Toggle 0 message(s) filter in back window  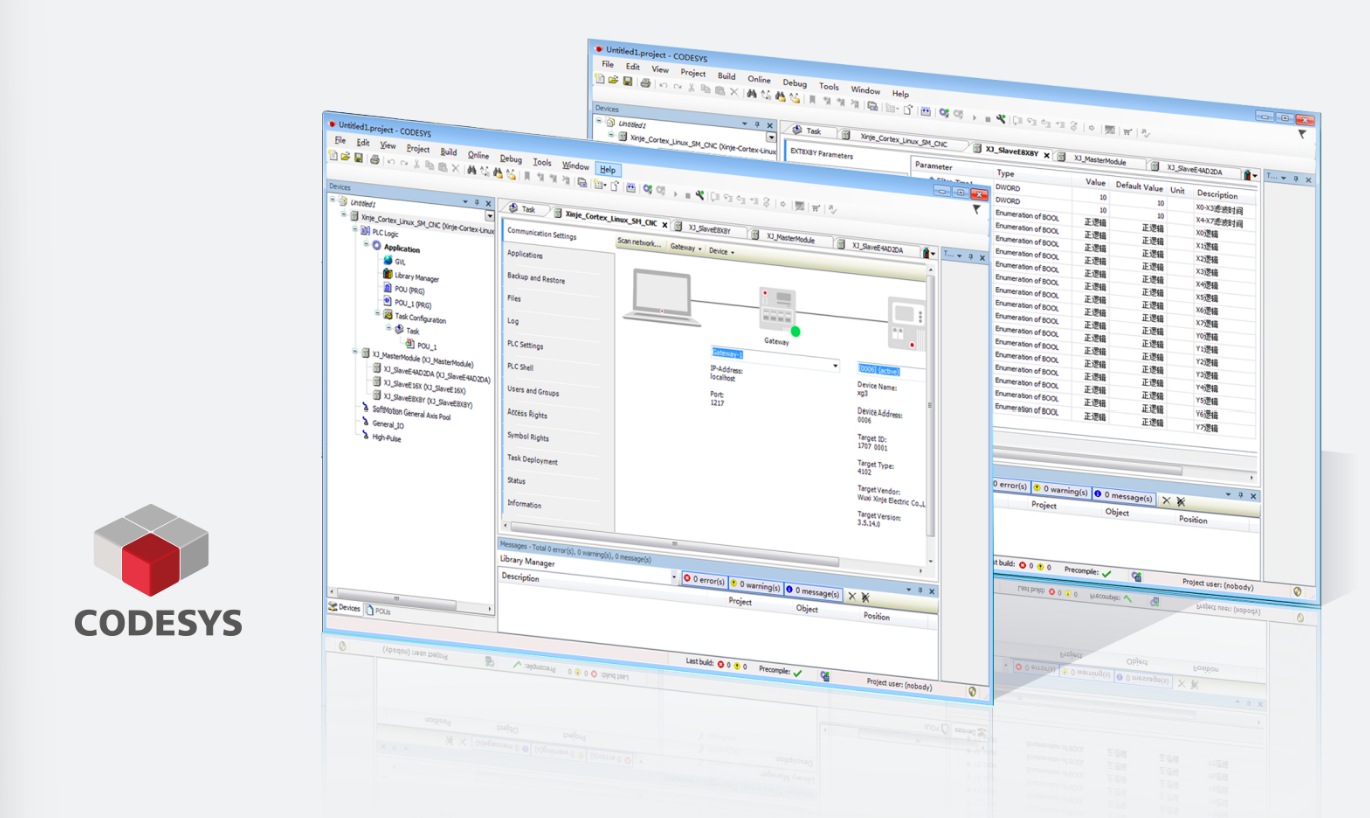1124,497
